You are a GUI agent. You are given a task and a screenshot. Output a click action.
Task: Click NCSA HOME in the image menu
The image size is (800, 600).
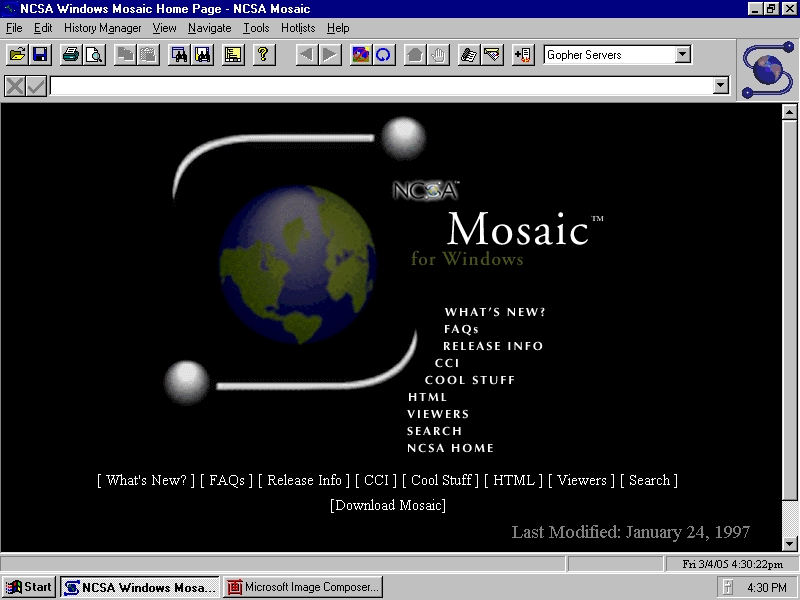(451, 448)
